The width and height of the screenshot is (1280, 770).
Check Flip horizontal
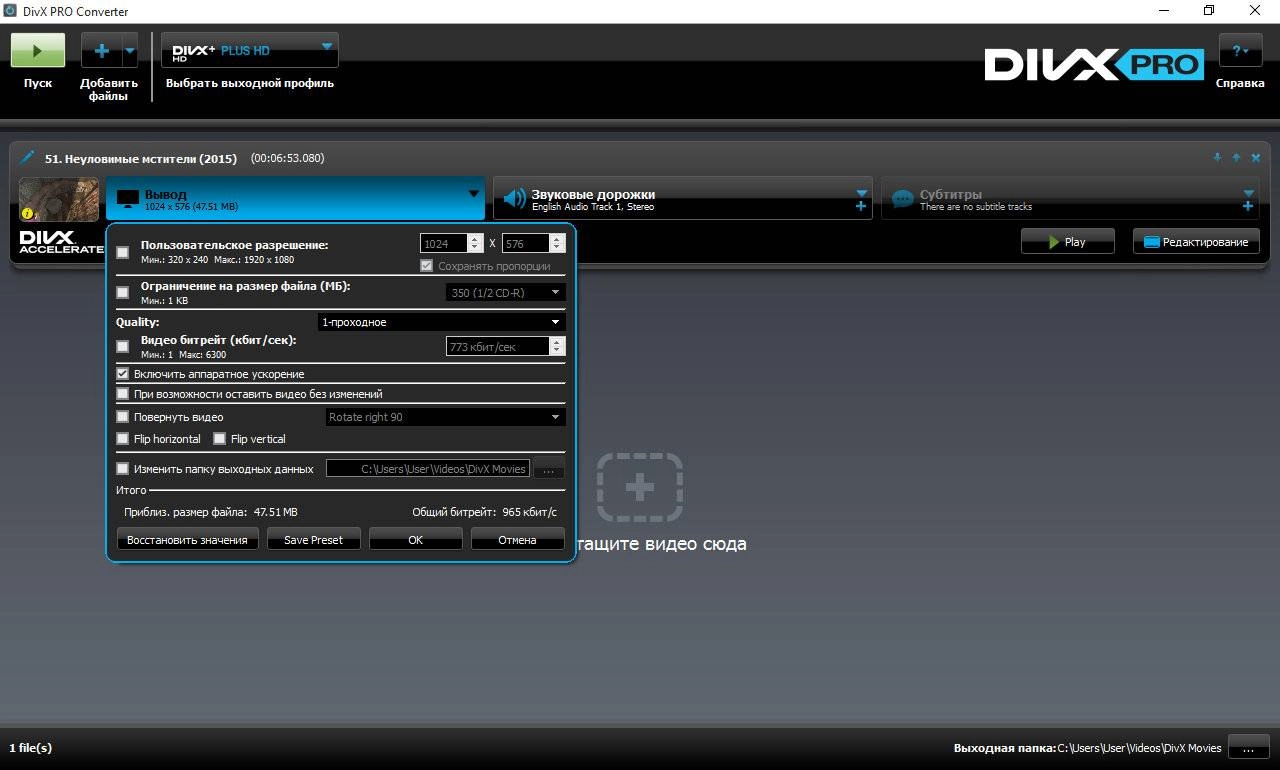click(123, 439)
